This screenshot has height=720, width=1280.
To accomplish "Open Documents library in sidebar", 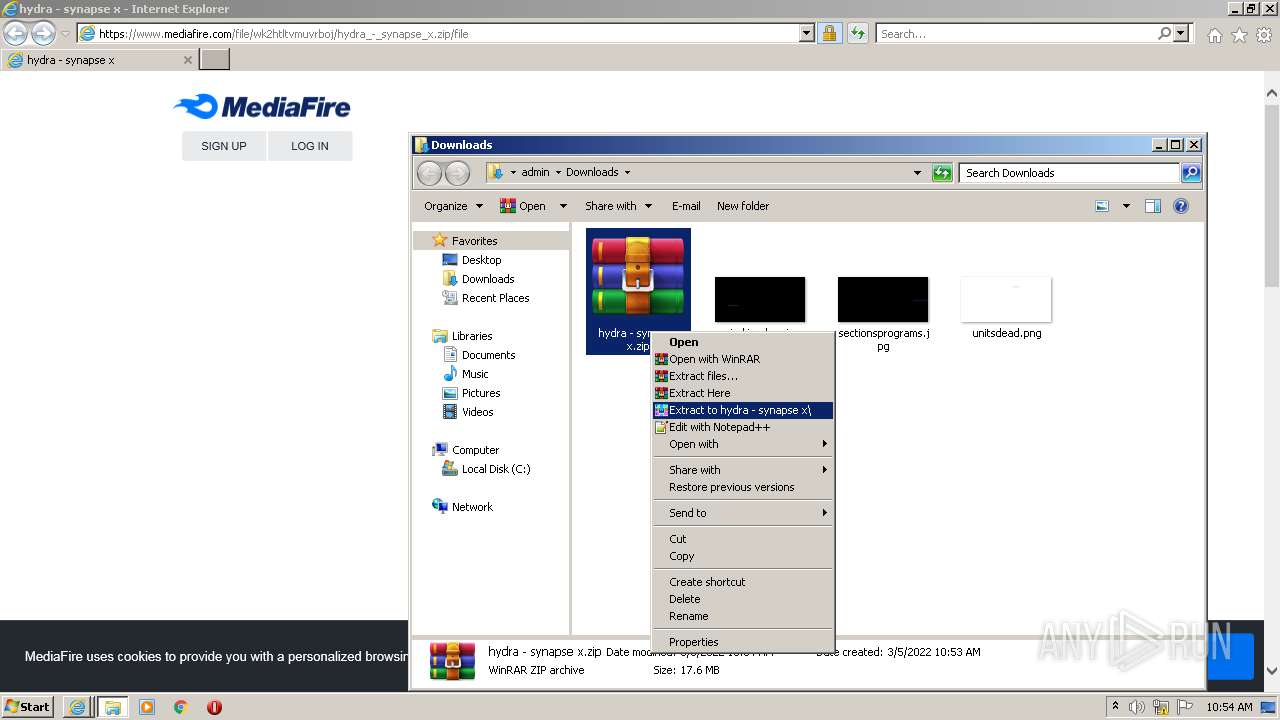I will tap(488, 355).
